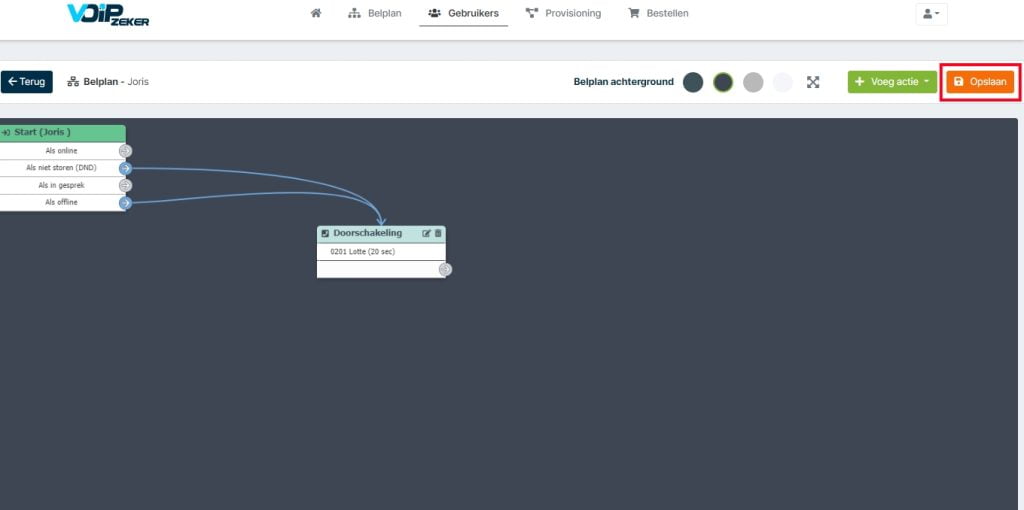Click the Doorschakeling output connector
The height and width of the screenshot is (510, 1024).
click(x=445, y=270)
